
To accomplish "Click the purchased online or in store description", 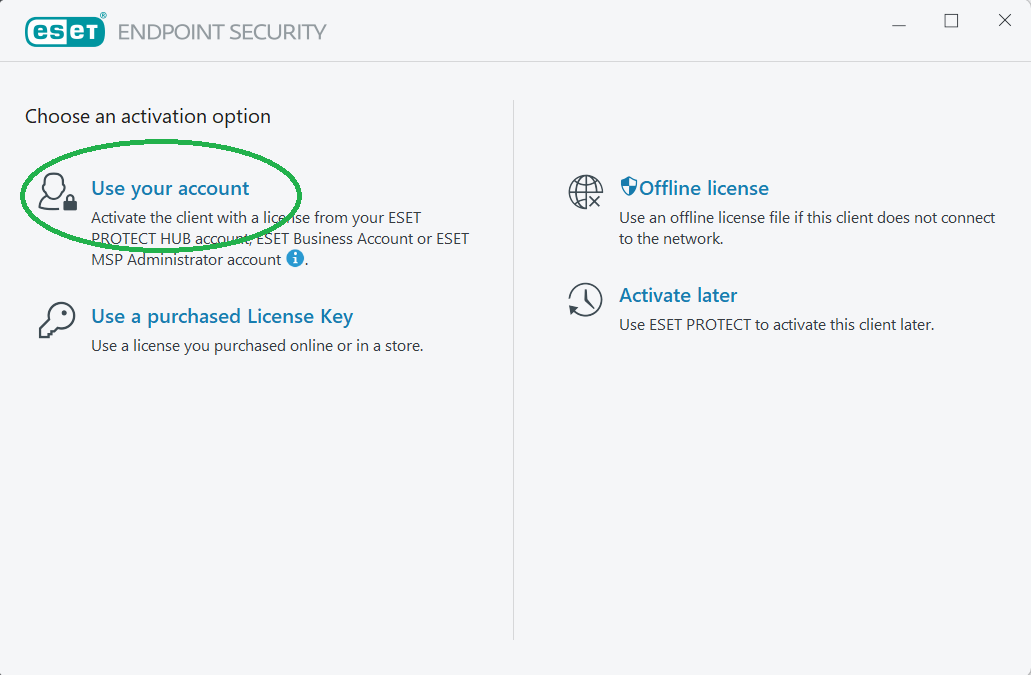I will tap(257, 346).
